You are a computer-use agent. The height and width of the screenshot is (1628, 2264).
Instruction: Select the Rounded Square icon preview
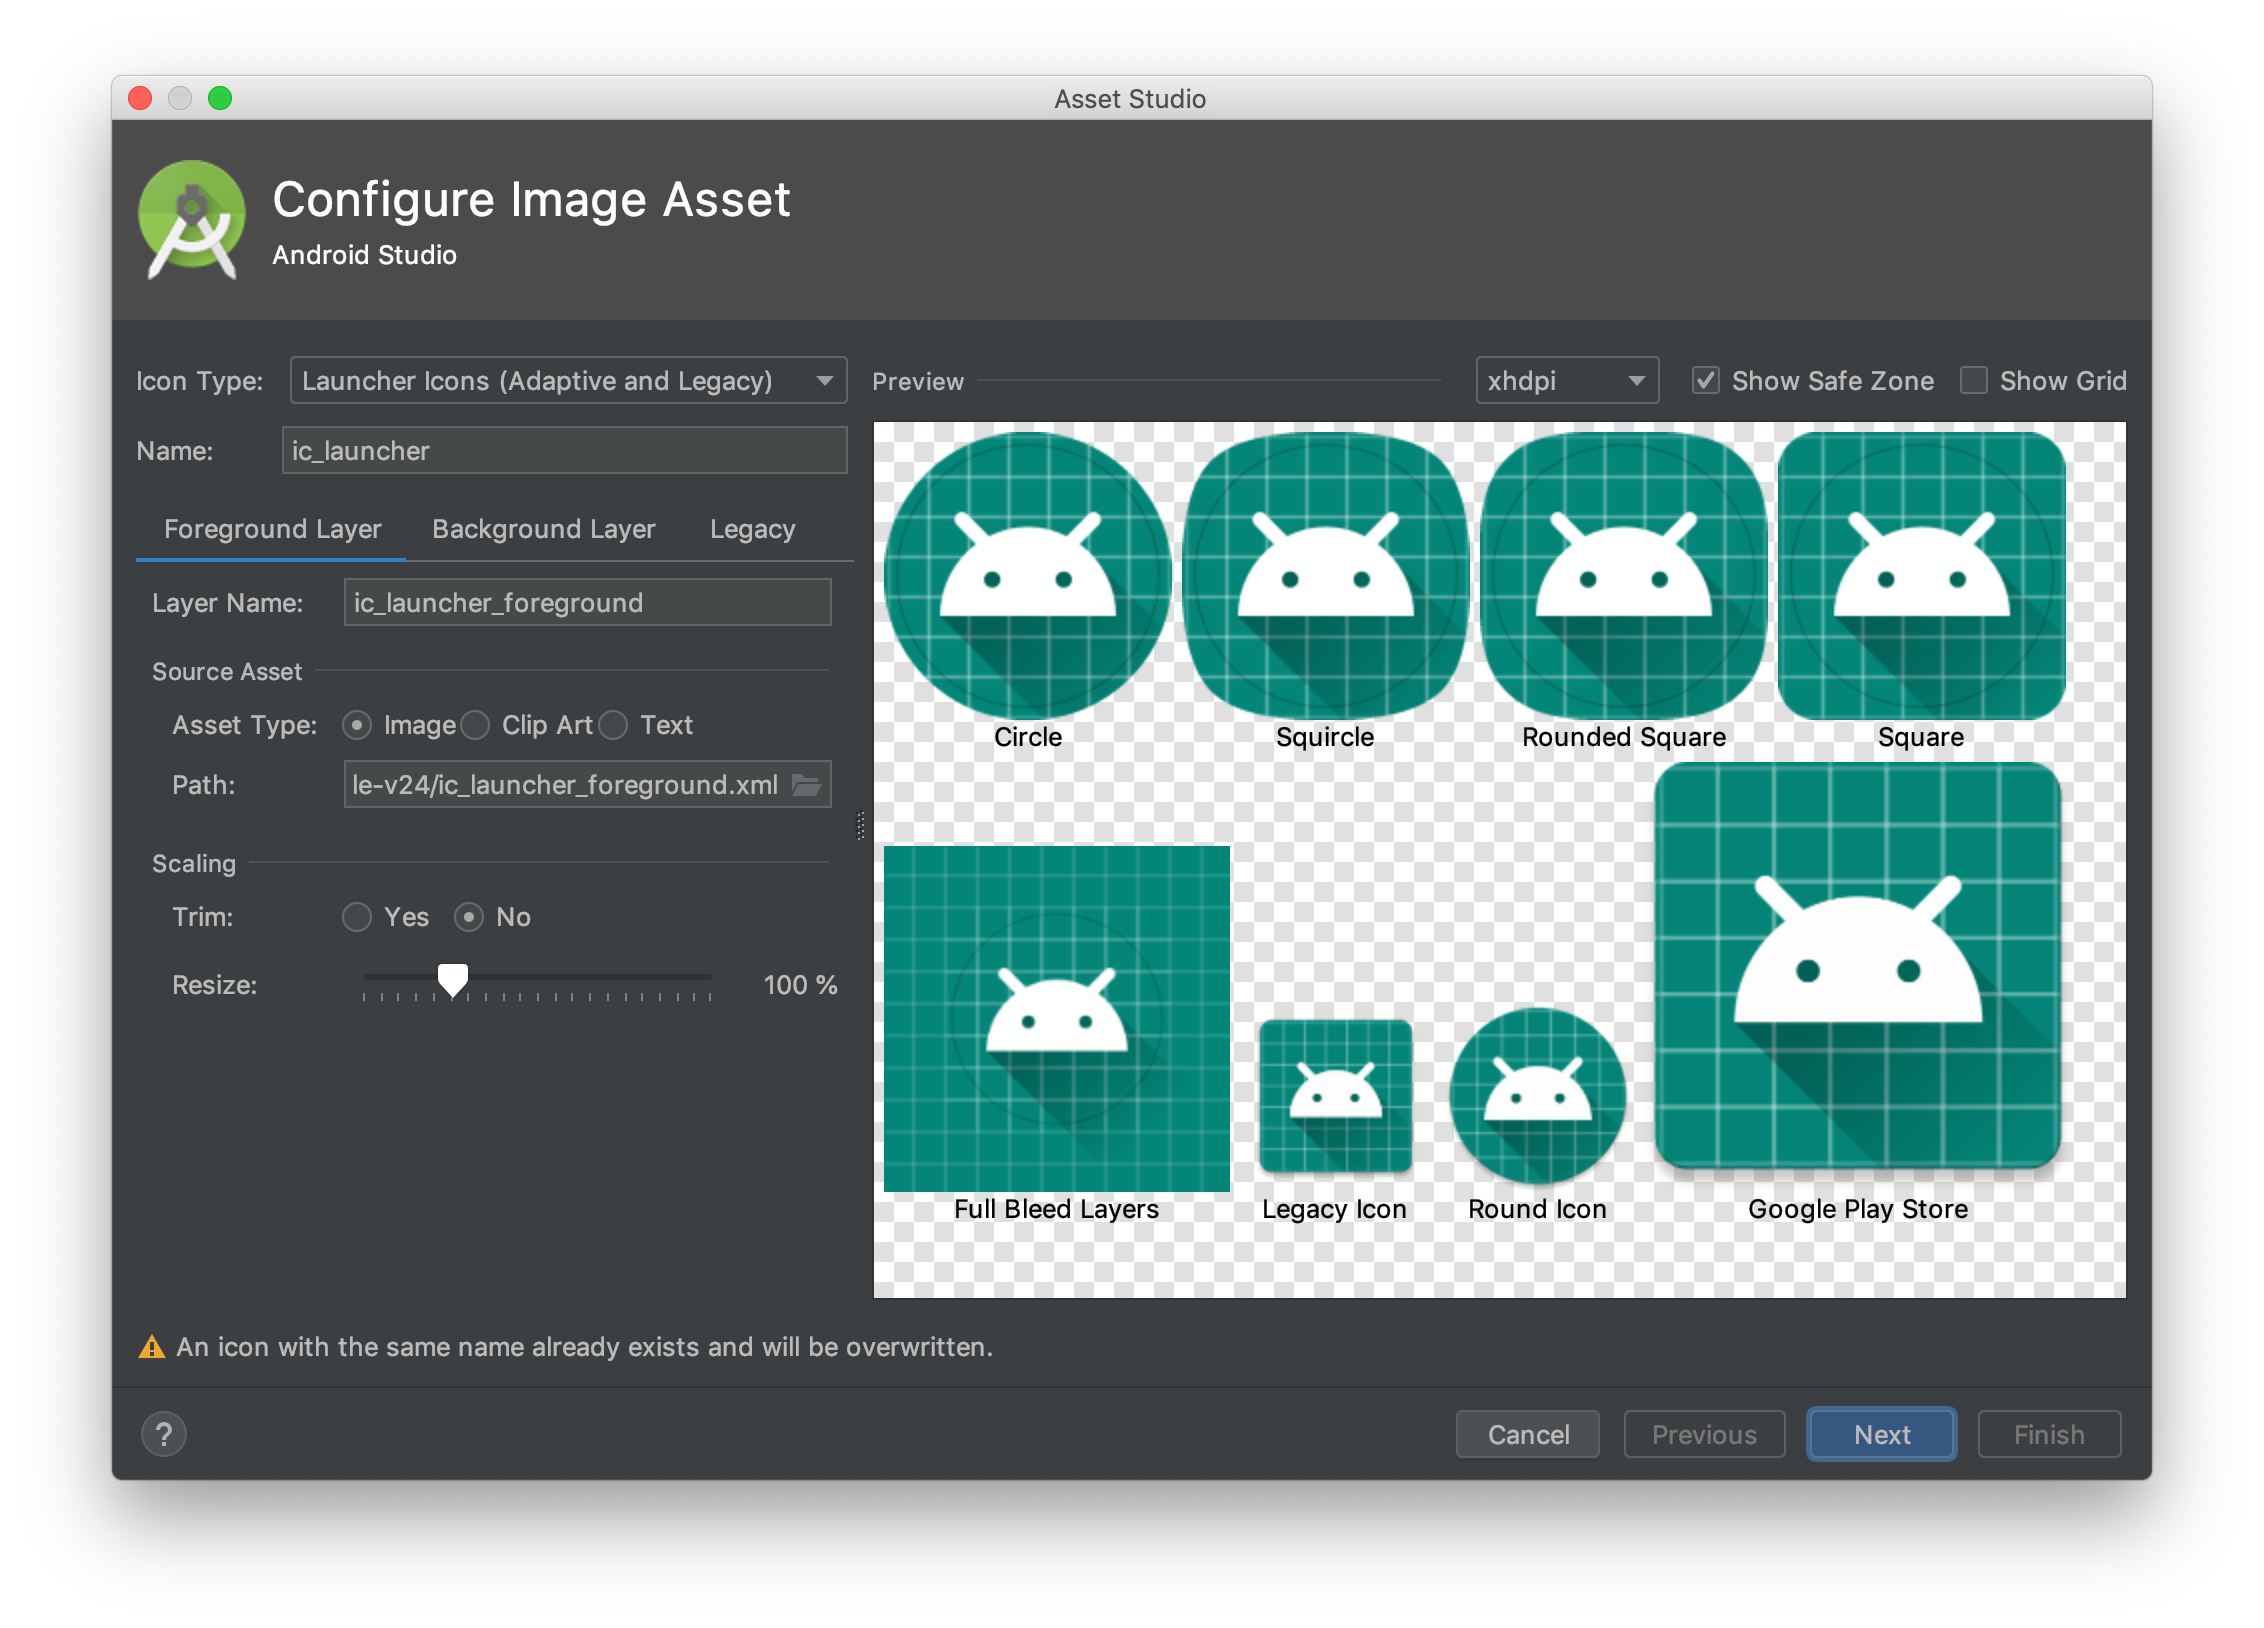pos(1624,576)
